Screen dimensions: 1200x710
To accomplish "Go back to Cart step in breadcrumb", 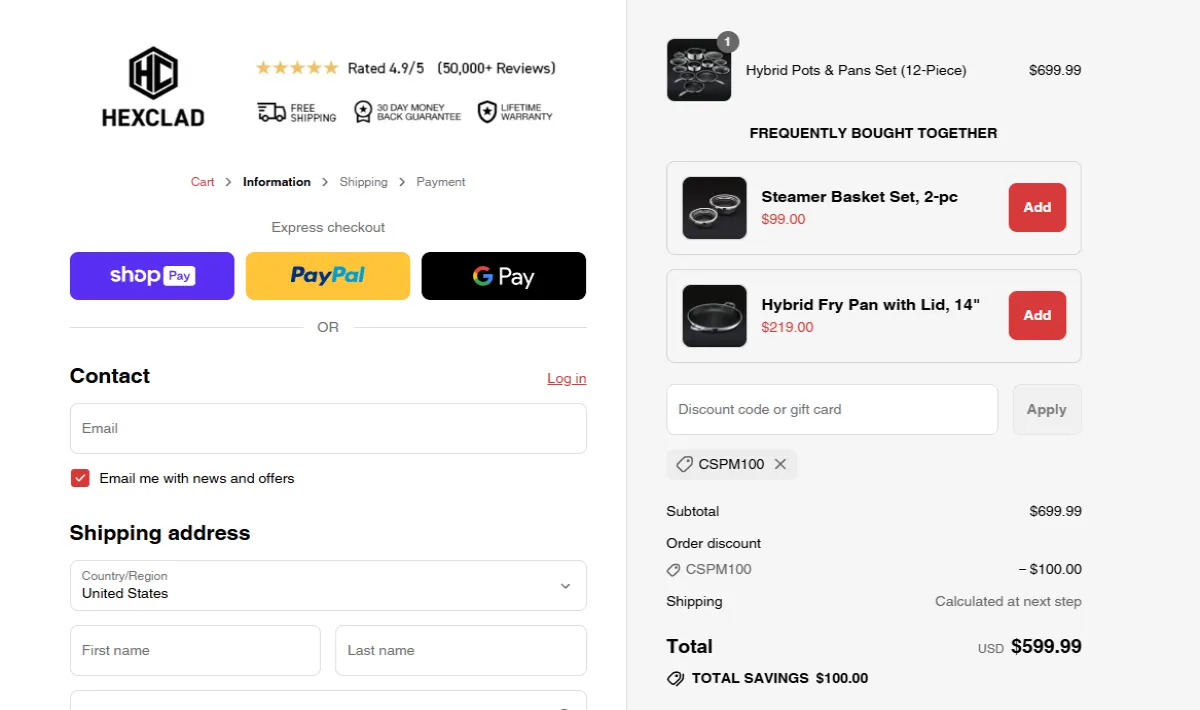I will [x=203, y=181].
